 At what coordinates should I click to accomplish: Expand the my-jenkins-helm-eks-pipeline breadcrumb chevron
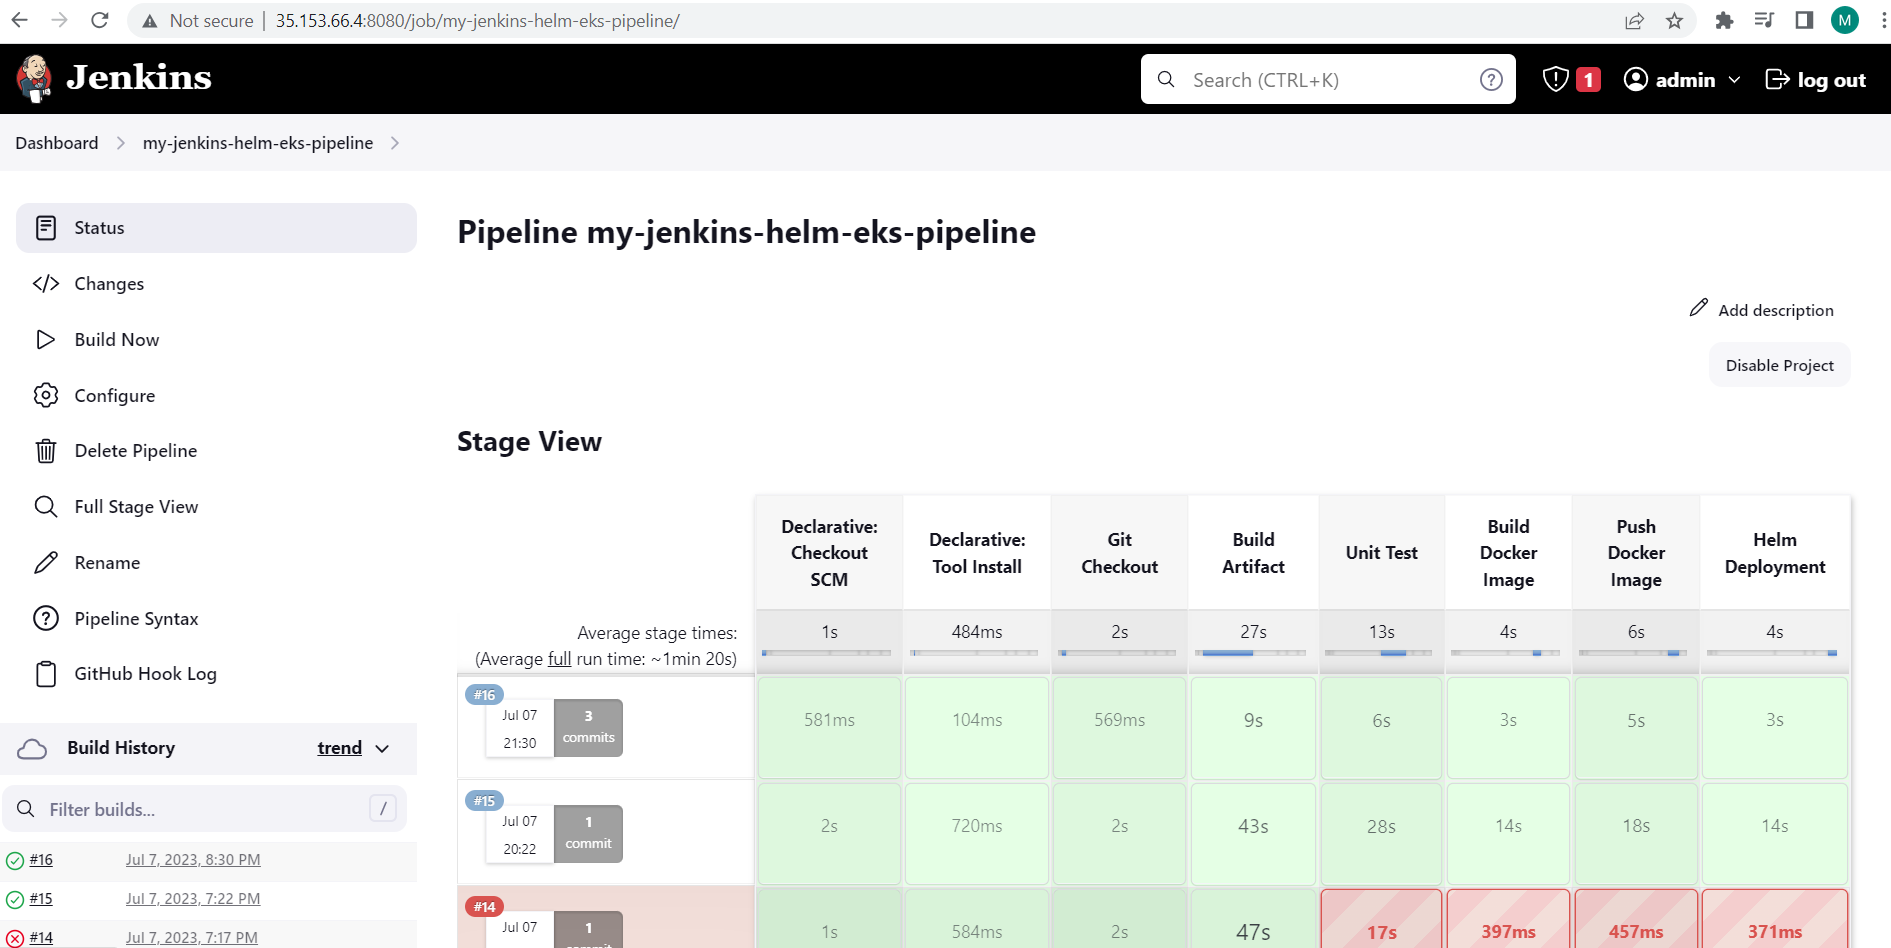(x=395, y=143)
